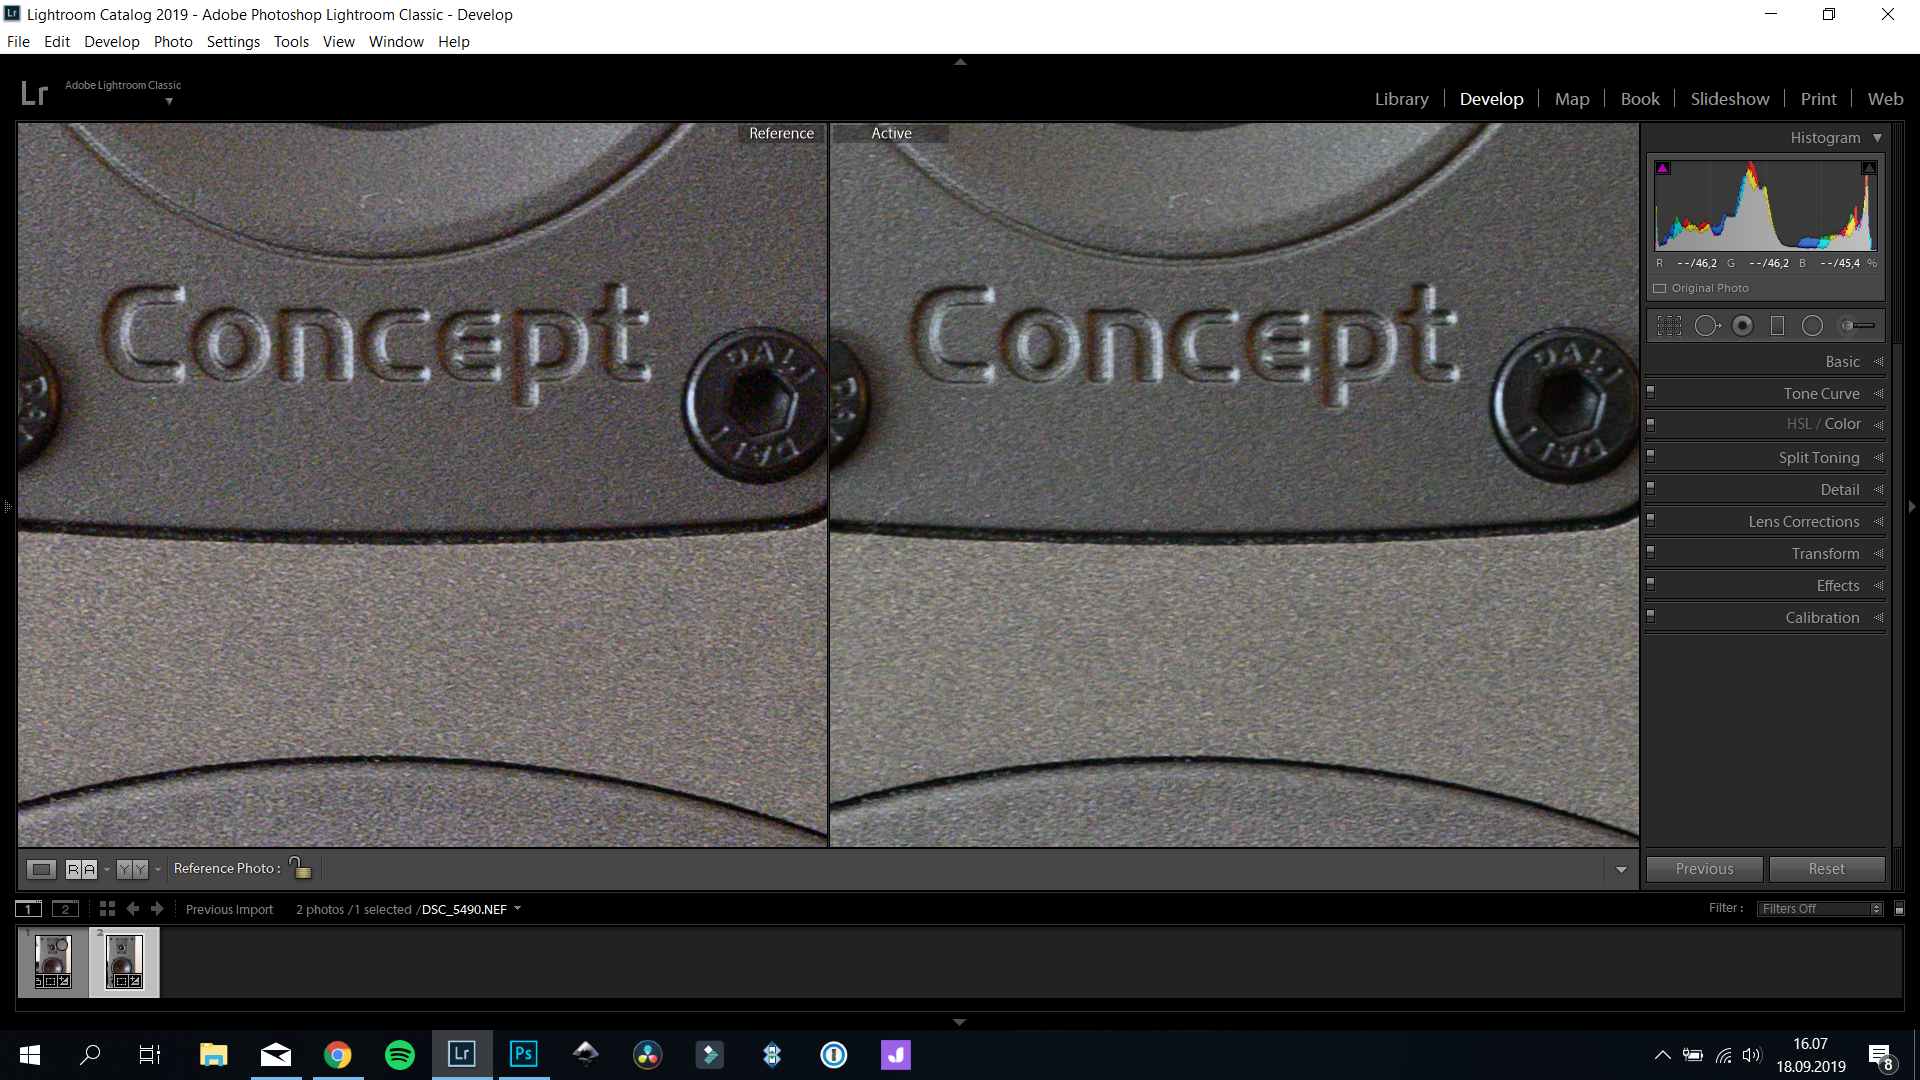
Task: Toggle Lens Corrections panel switch
Action: click(1650, 521)
